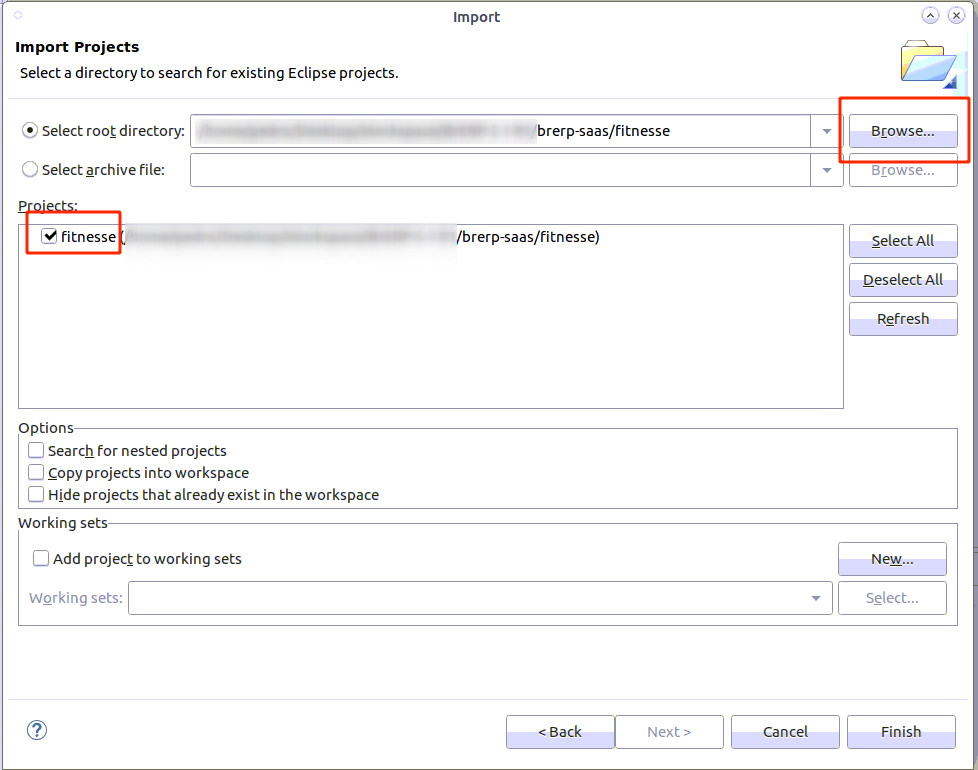Choose the Select archive file option
Screen dimensions: 978x770
tap(30, 170)
